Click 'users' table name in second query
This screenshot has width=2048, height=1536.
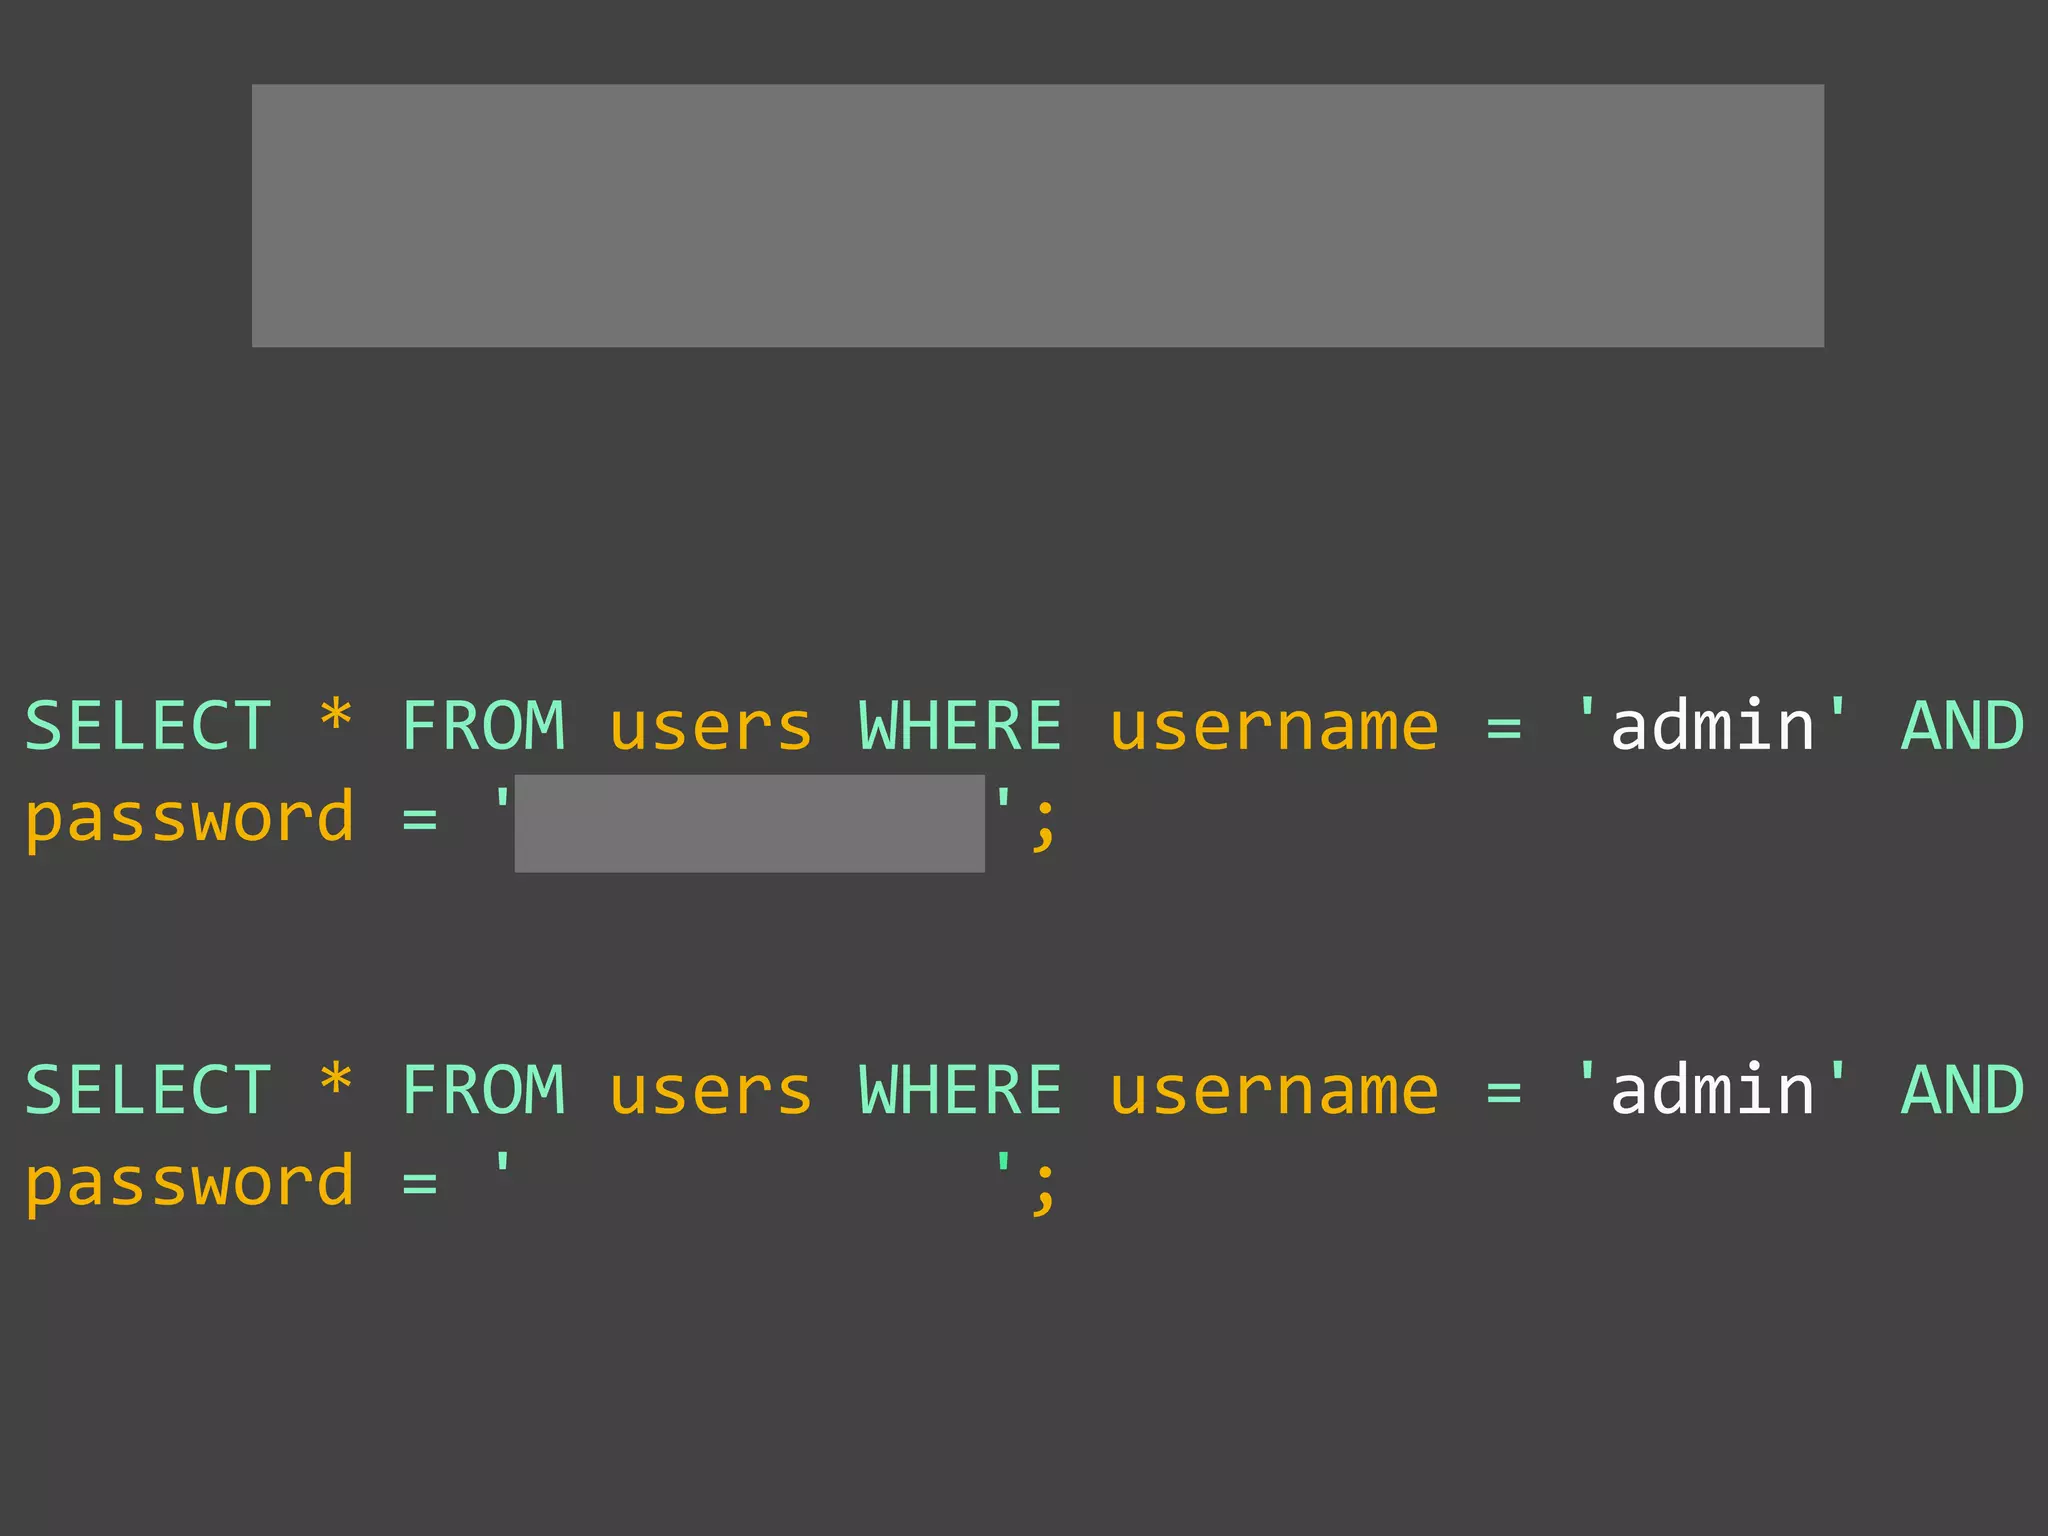click(x=711, y=1094)
